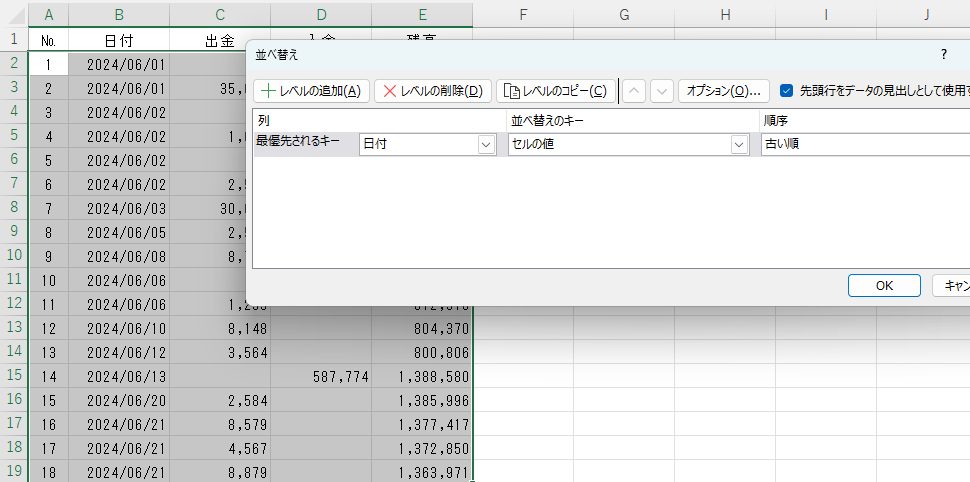970x482 pixels.
Task: Click the レベルの削除 button
Action: point(433,91)
